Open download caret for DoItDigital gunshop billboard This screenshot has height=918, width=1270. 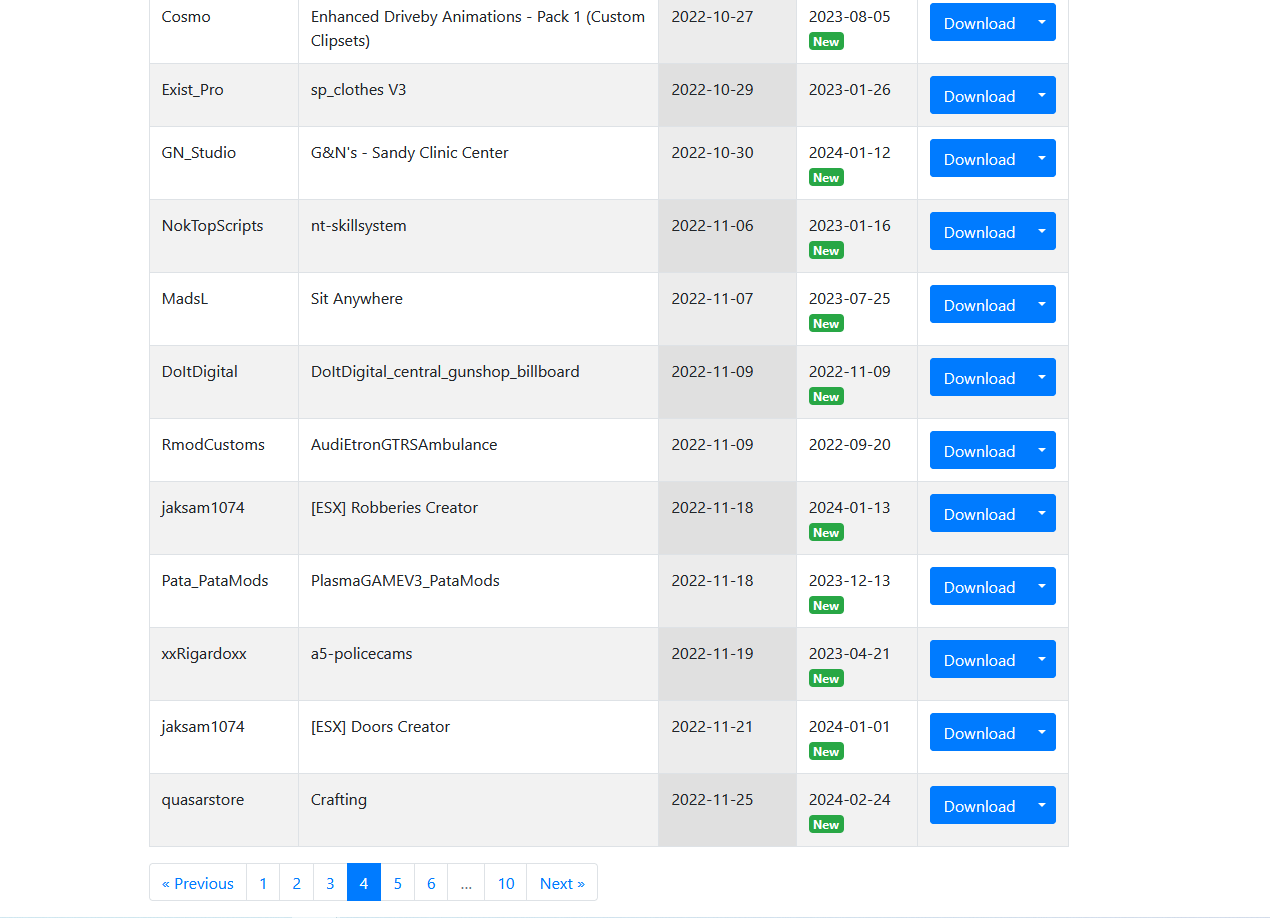(x=1042, y=377)
